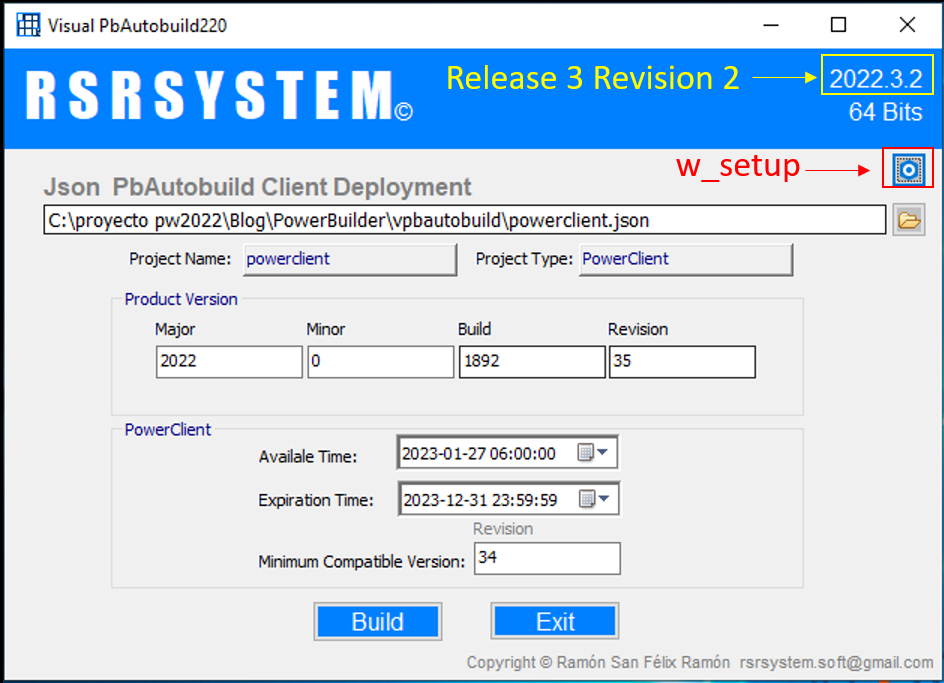944x683 pixels.
Task: Click the Availale Time date value
Action: [479, 454]
